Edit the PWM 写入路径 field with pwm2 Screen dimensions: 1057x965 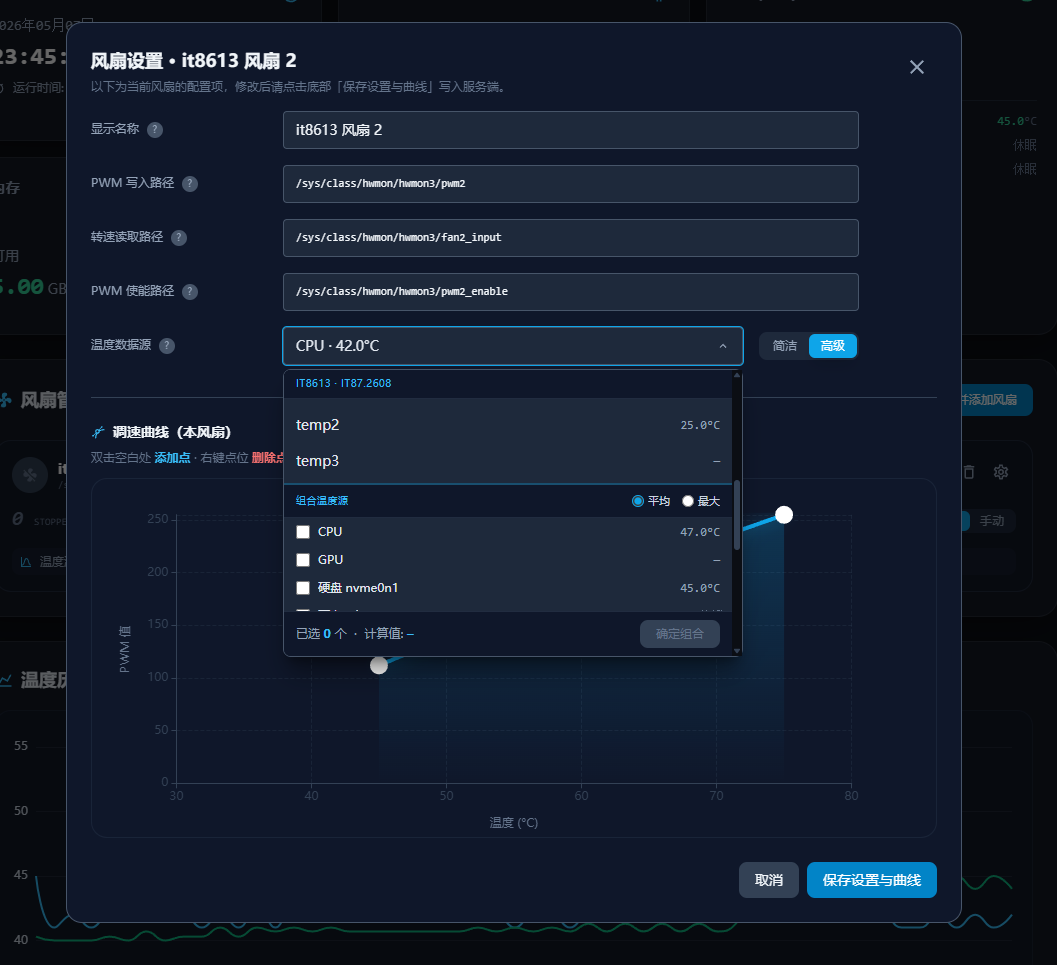click(x=570, y=184)
